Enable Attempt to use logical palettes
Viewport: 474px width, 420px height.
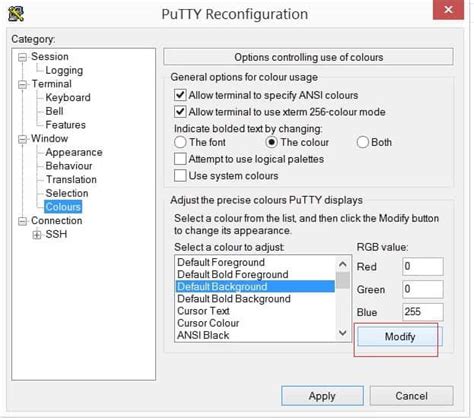(x=180, y=159)
